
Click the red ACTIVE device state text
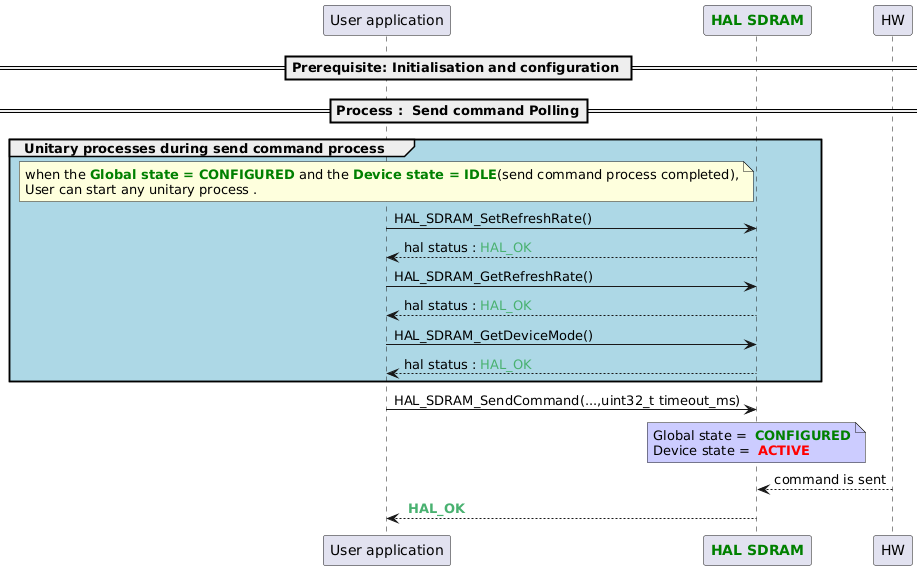(783, 450)
